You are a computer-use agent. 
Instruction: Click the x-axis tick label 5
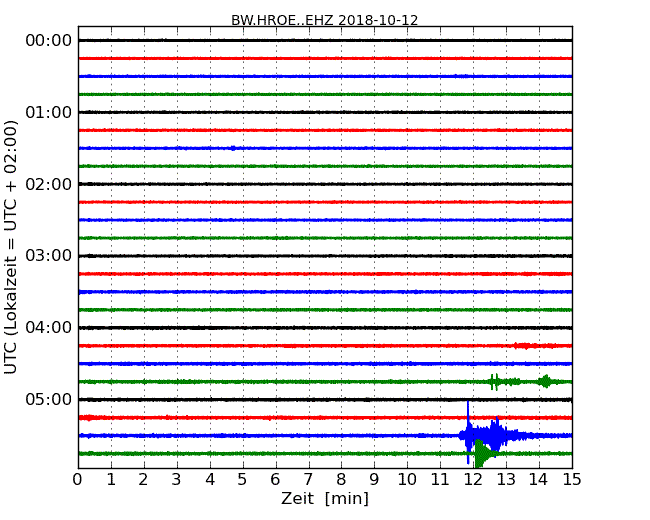[x=243, y=480]
